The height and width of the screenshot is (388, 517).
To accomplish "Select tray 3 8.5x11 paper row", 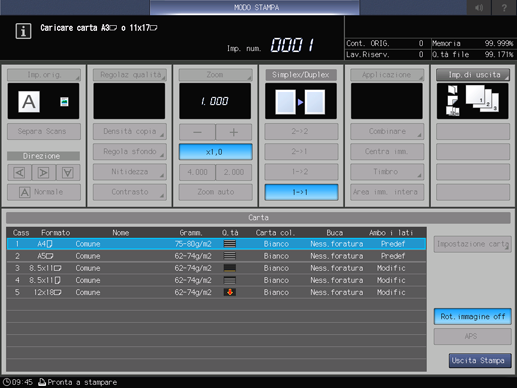I will 216,268.
